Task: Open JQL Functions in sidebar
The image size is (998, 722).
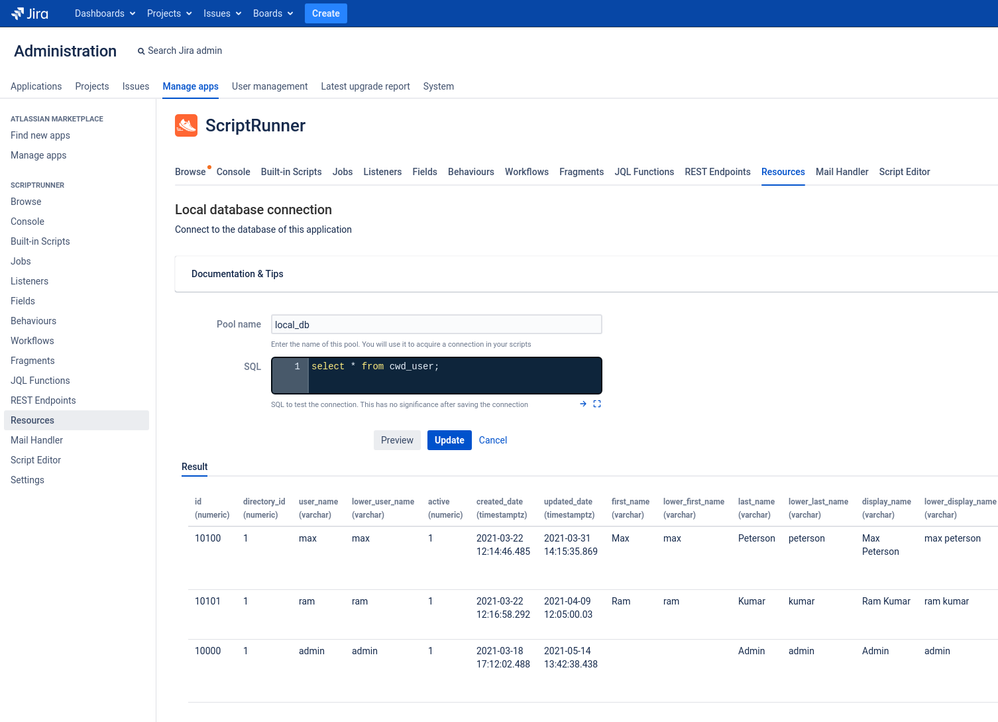Action: pyautogui.click(x=40, y=381)
